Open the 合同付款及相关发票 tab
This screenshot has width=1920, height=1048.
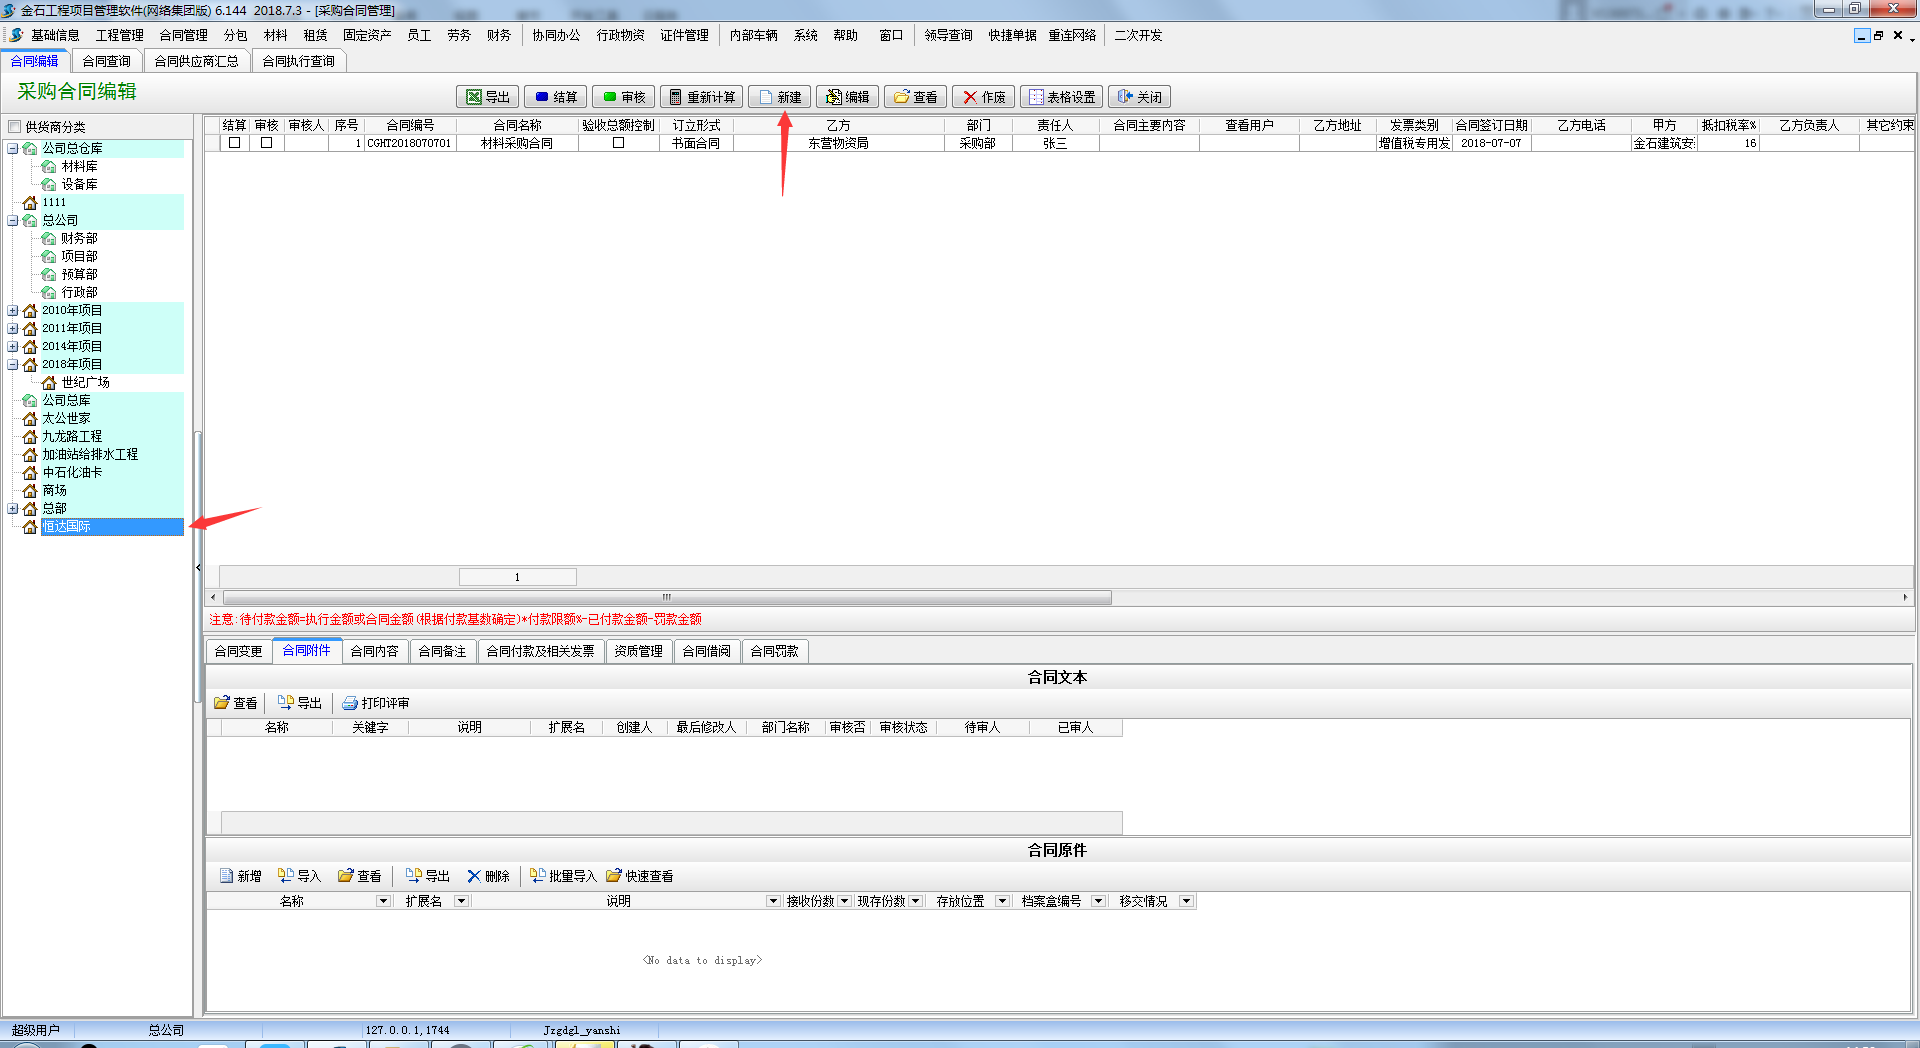click(x=540, y=651)
